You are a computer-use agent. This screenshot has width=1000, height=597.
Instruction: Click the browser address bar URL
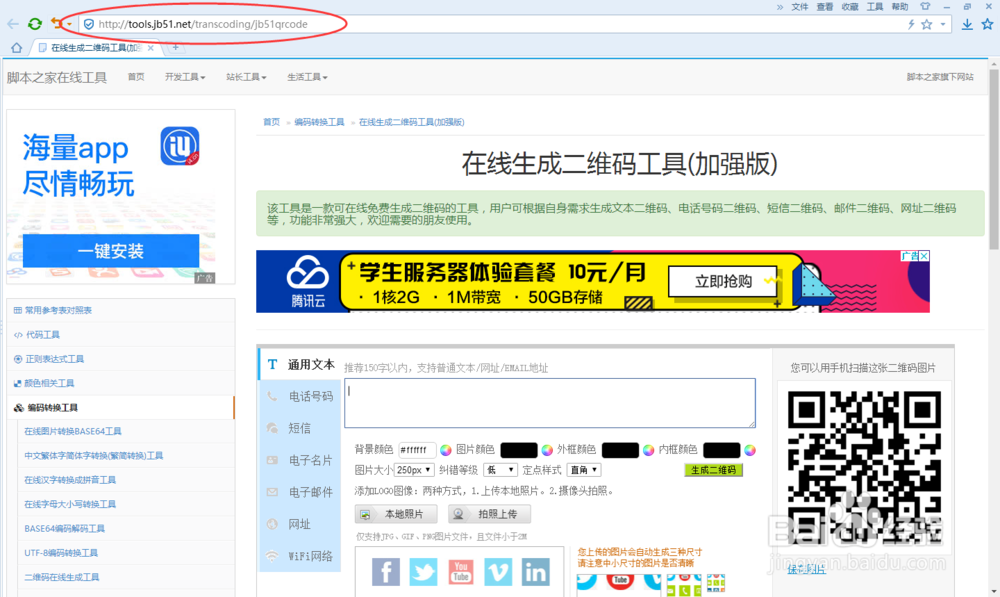[203, 24]
